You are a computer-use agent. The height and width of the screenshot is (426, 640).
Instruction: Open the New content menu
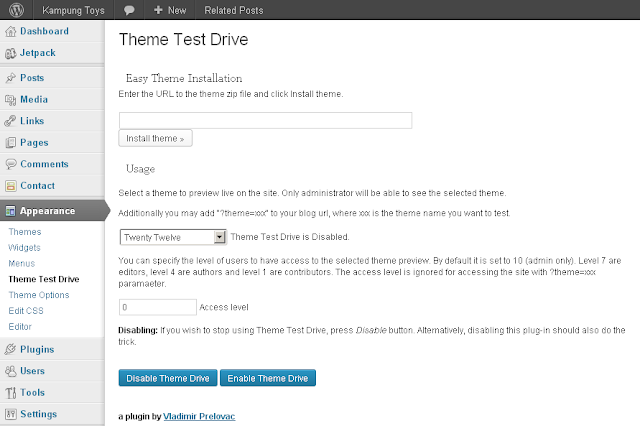[x=170, y=10]
